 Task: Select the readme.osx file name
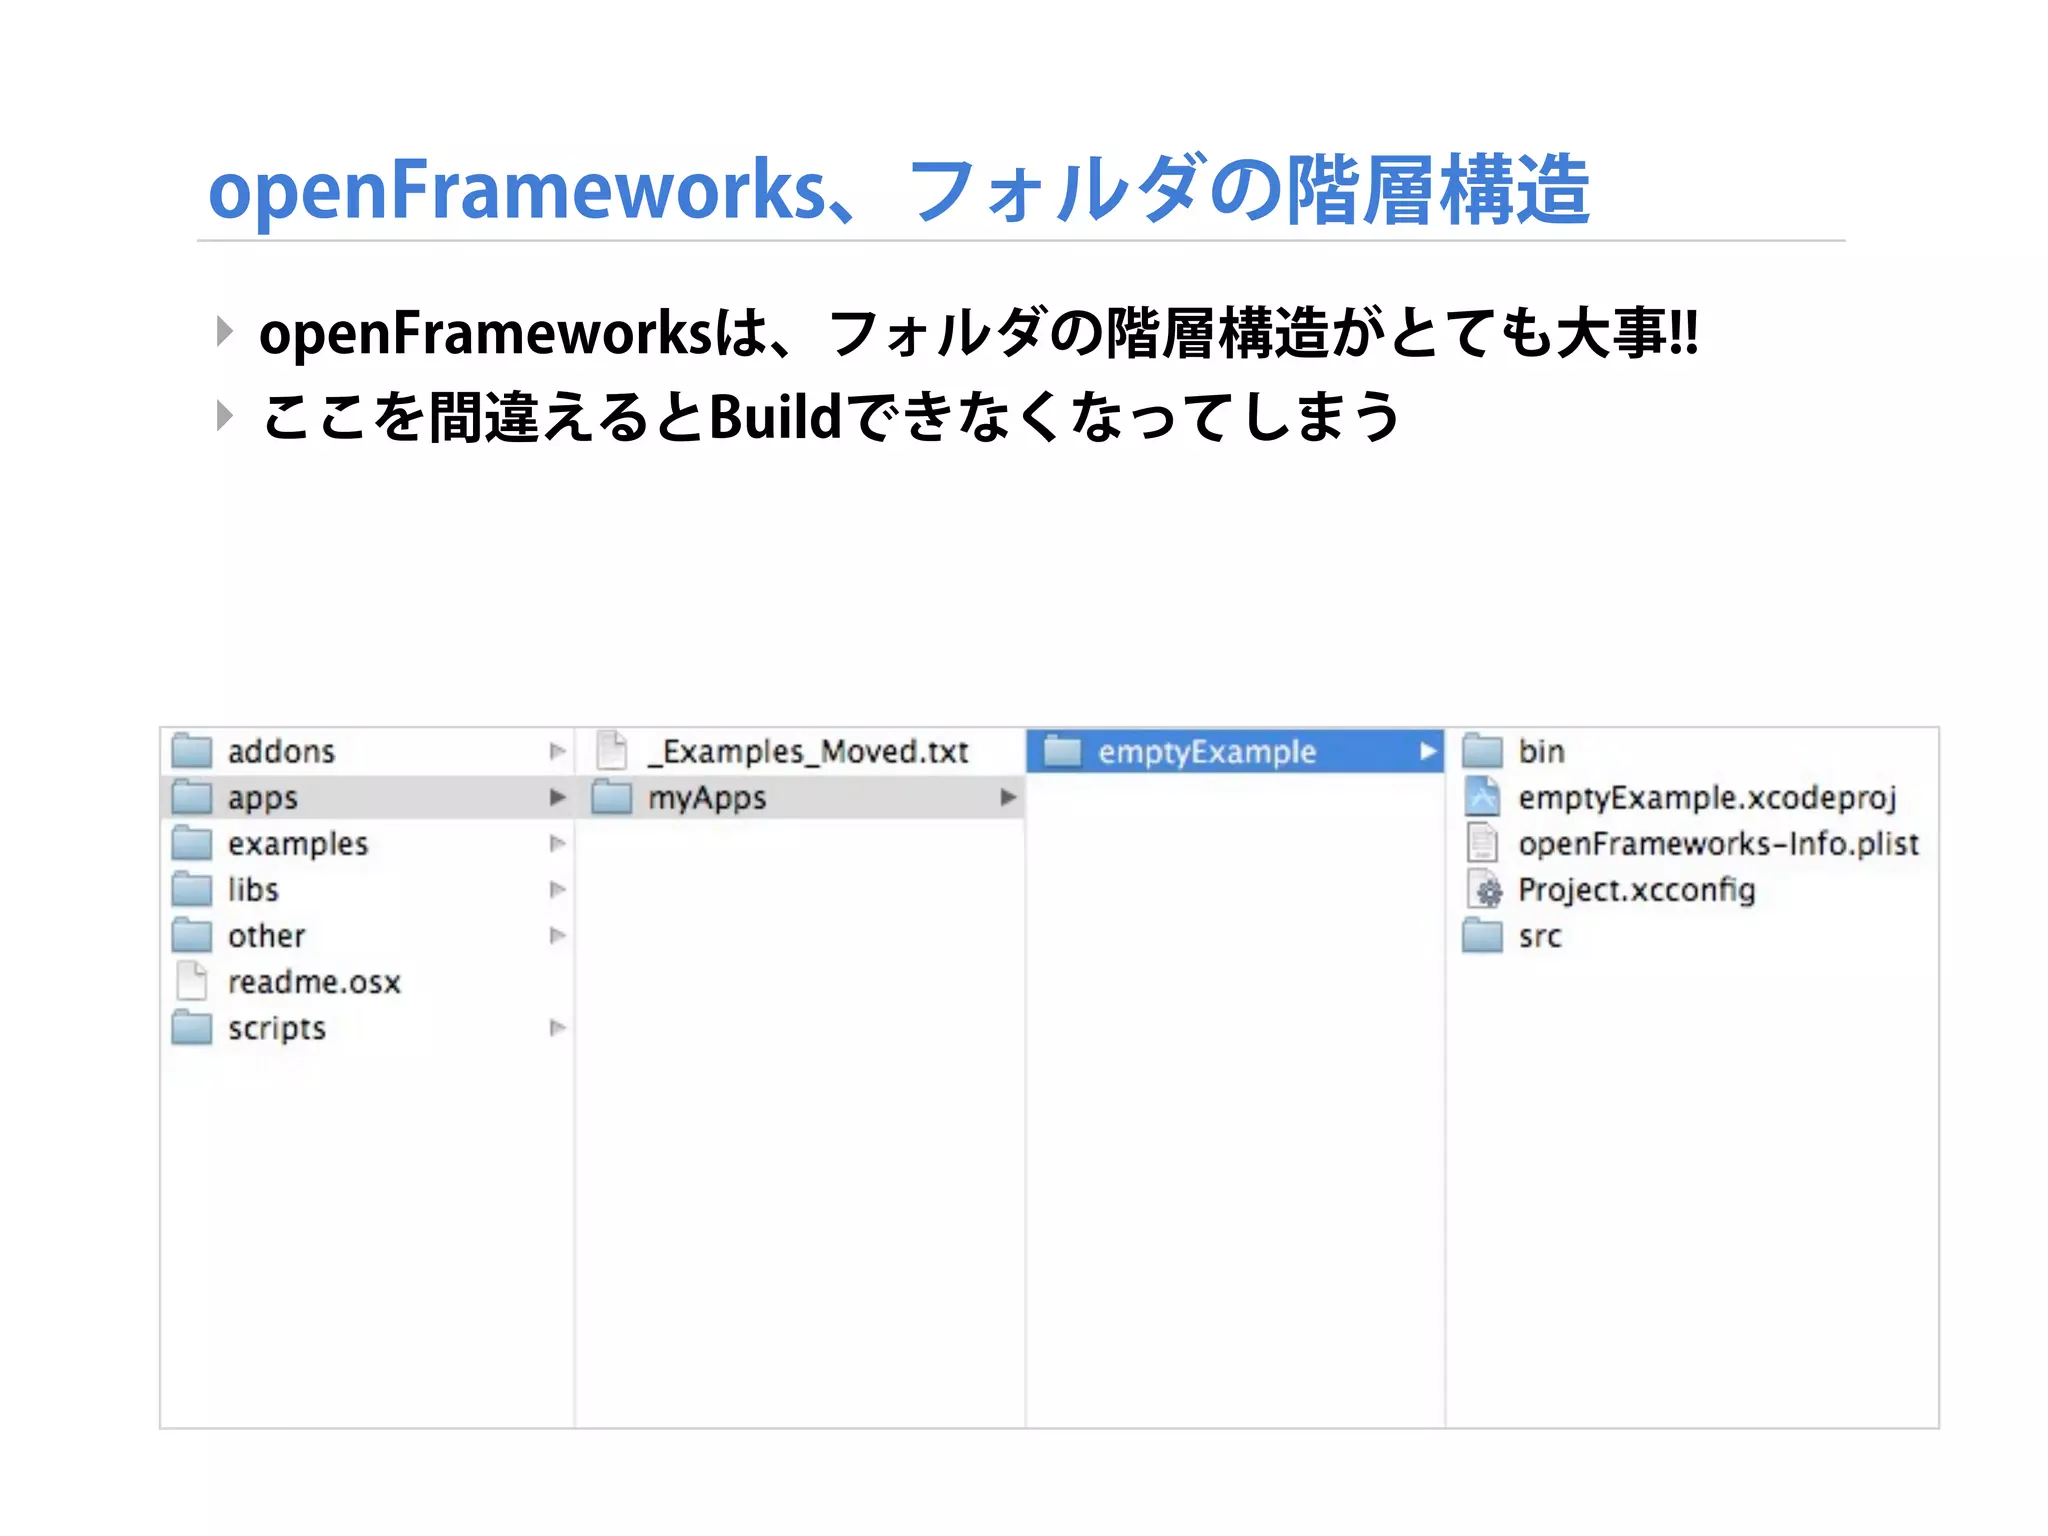(x=314, y=982)
